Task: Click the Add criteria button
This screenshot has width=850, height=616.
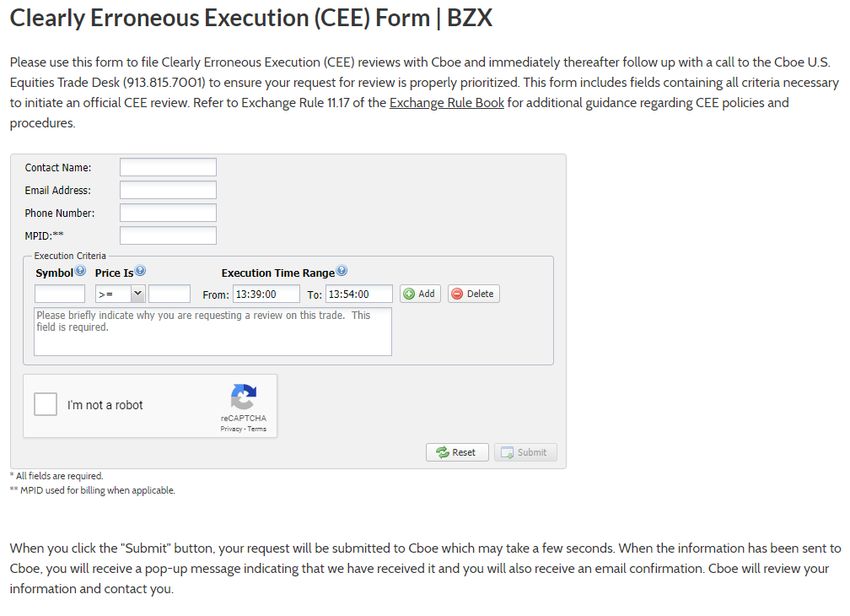Action: pyautogui.click(x=420, y=293)
